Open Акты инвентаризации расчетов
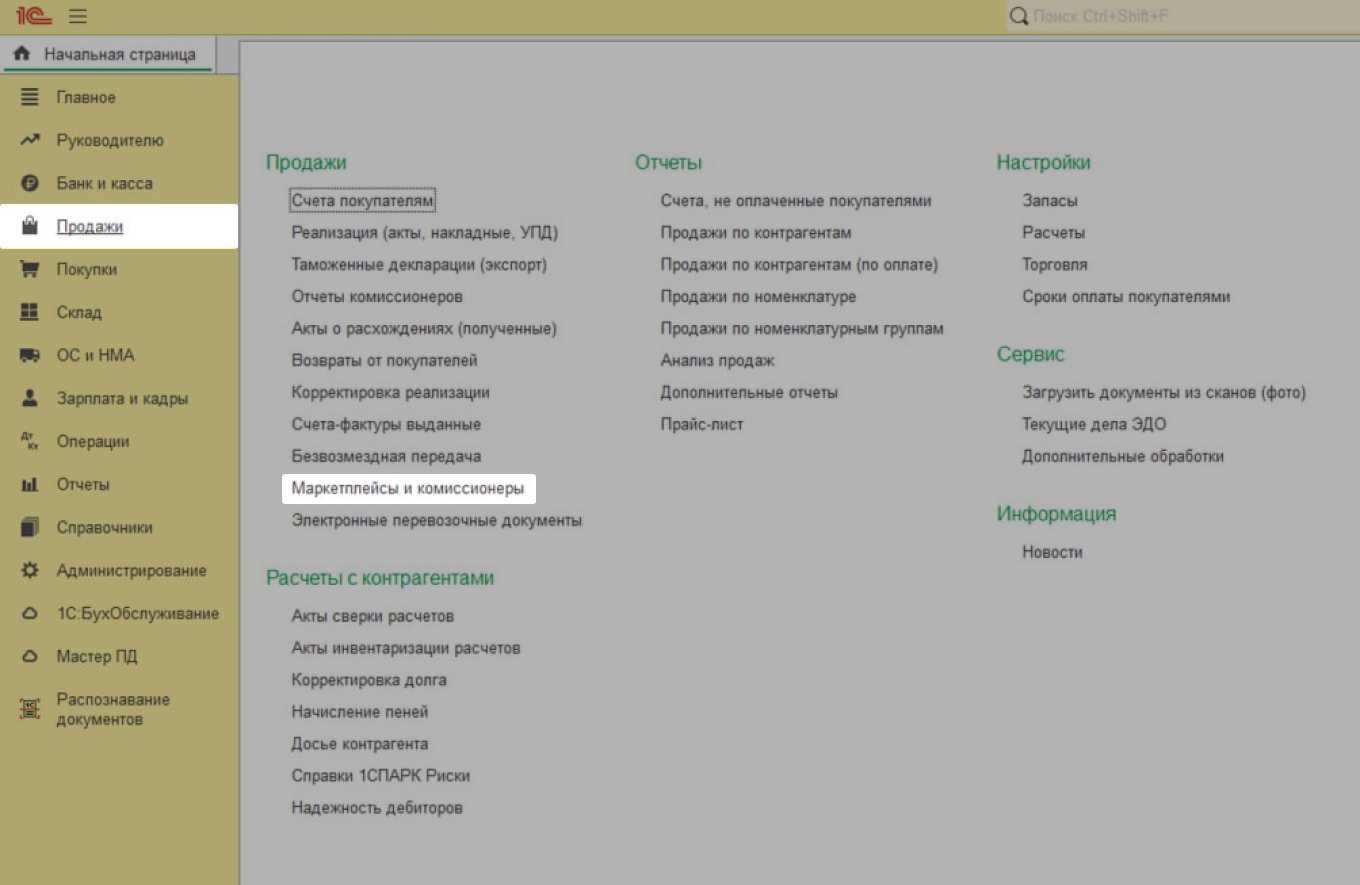Image resolution: width=1360 pixels, height=885 pixels. click(406, 648)
